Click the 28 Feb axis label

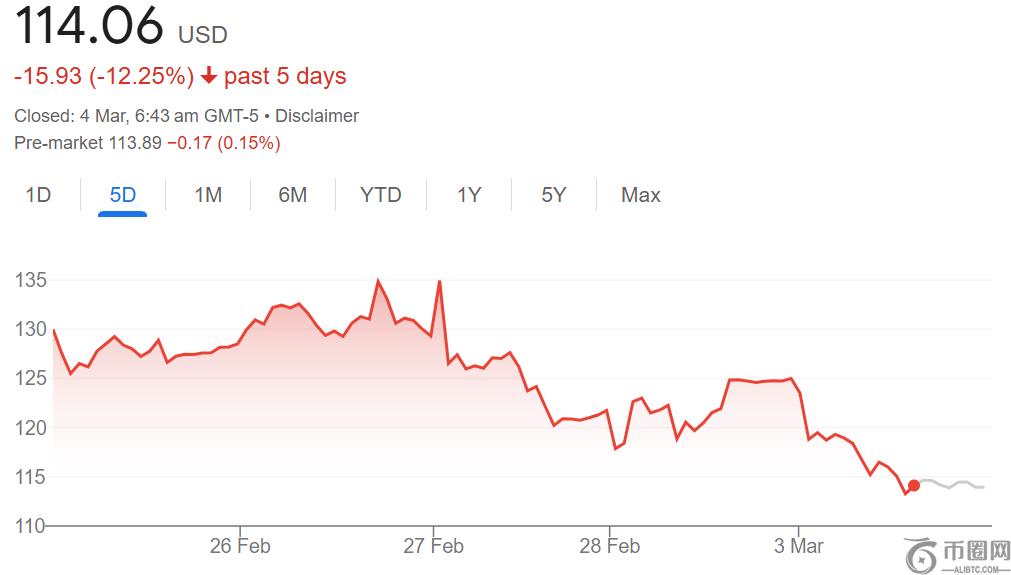click(x=610, y=546)
